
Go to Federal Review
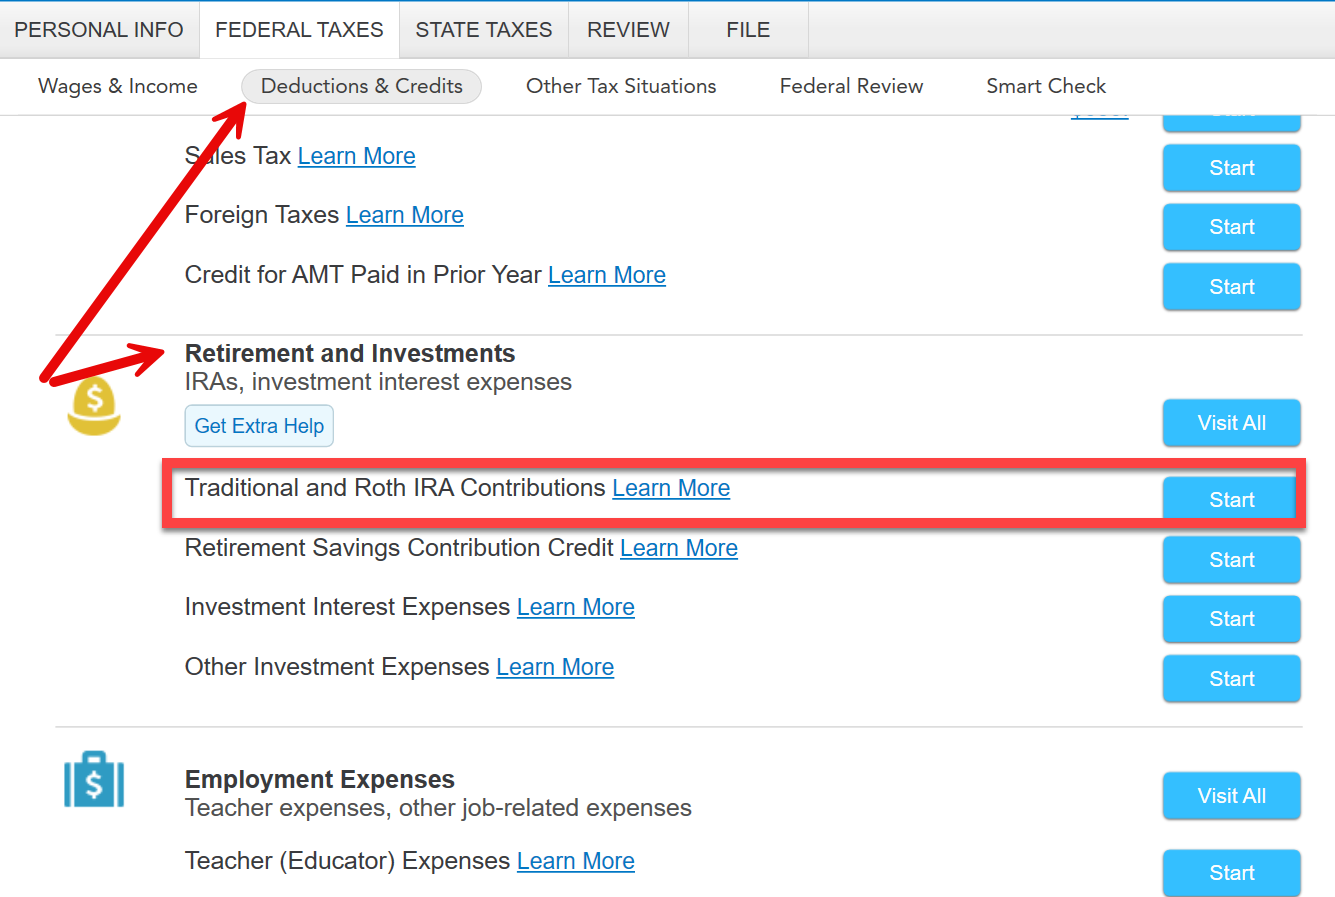(x=851, y=86)
